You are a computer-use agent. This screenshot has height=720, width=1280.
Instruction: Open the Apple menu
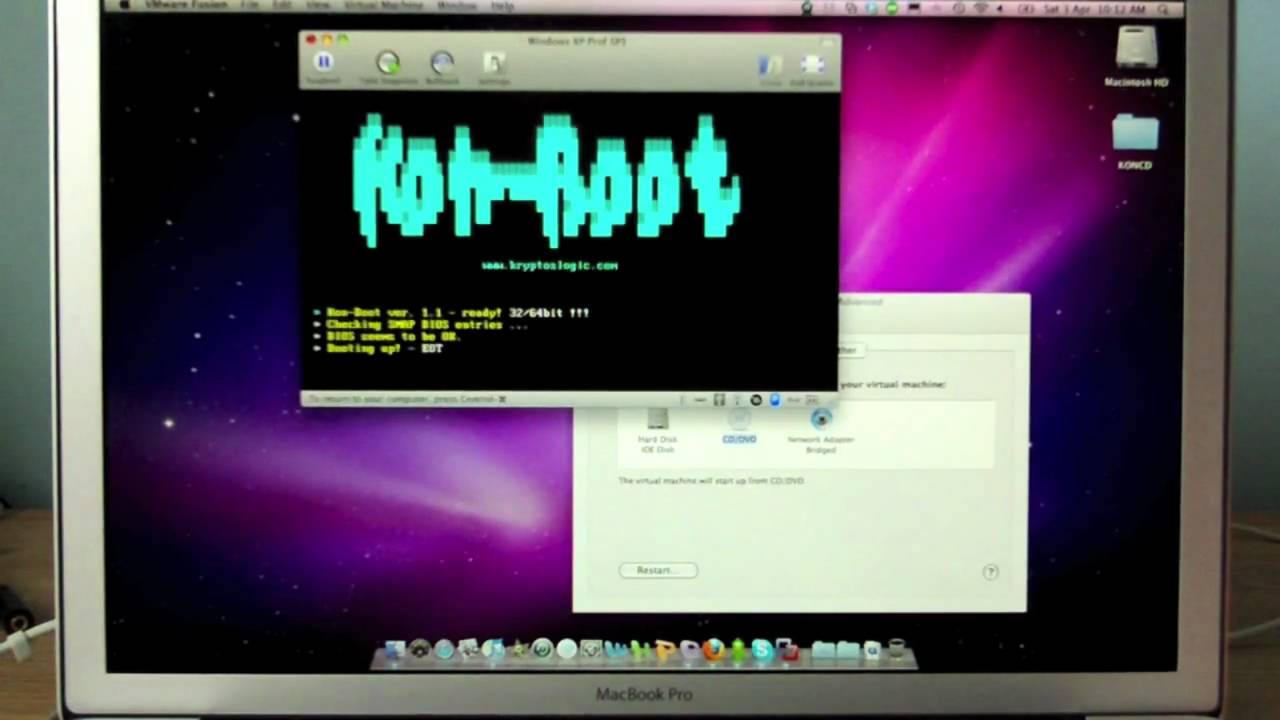pos(124,6)
